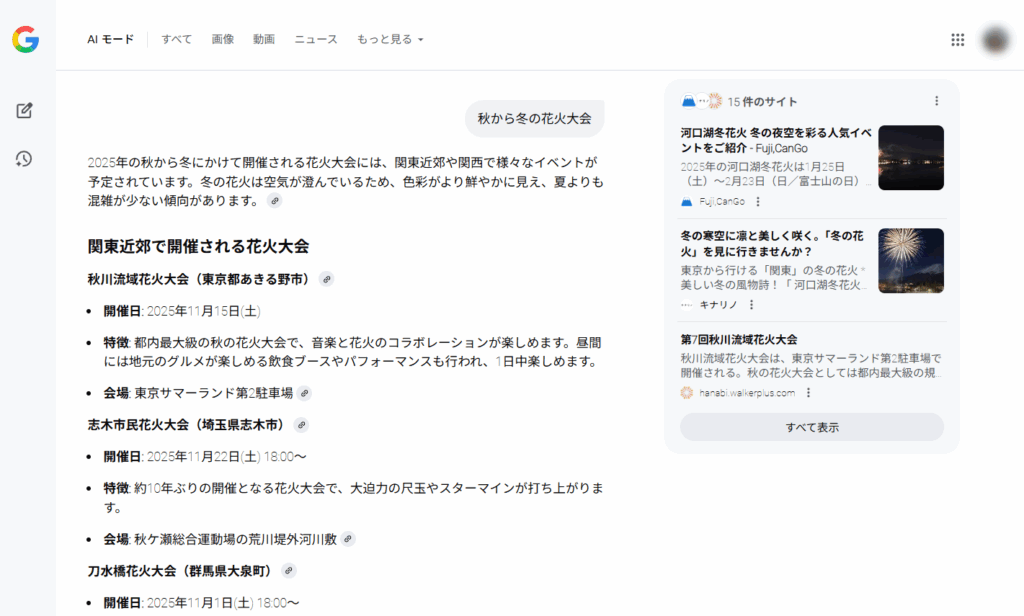Open the AI Mode history icon
This screenshot has height=616, width=1024.
point(25,158)
